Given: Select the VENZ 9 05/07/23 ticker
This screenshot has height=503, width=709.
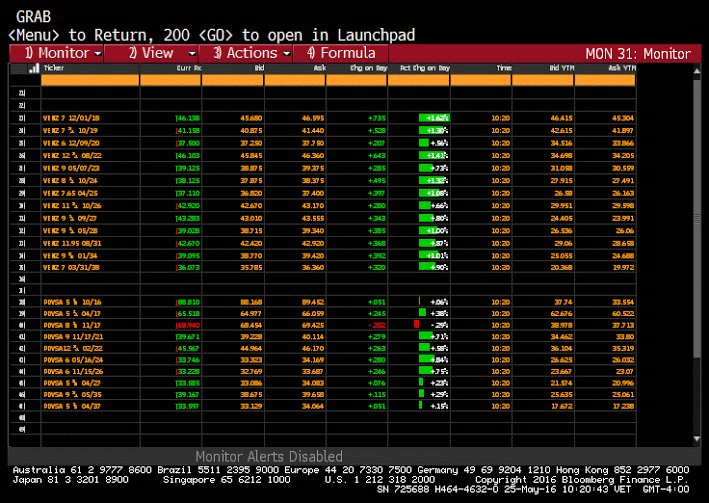Looking at the screenshot, I should 71,168.
